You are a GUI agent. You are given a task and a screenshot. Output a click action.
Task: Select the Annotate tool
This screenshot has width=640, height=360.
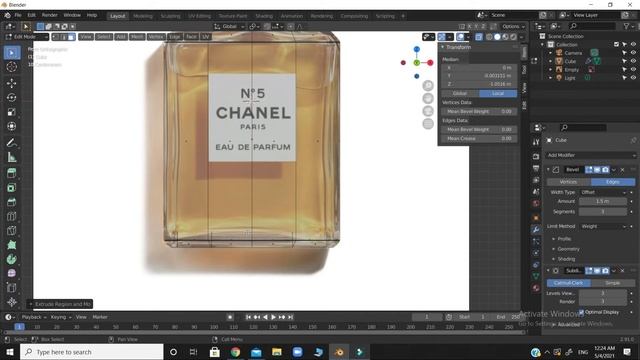pyautogui.click(x=12, y=142)
